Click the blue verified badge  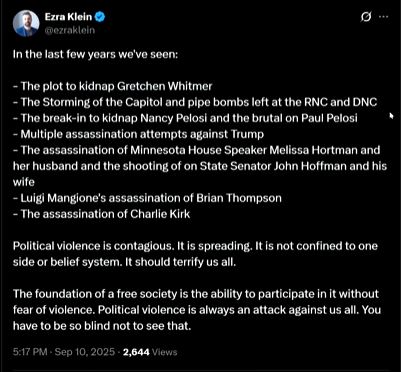click(x=100, y=16)
